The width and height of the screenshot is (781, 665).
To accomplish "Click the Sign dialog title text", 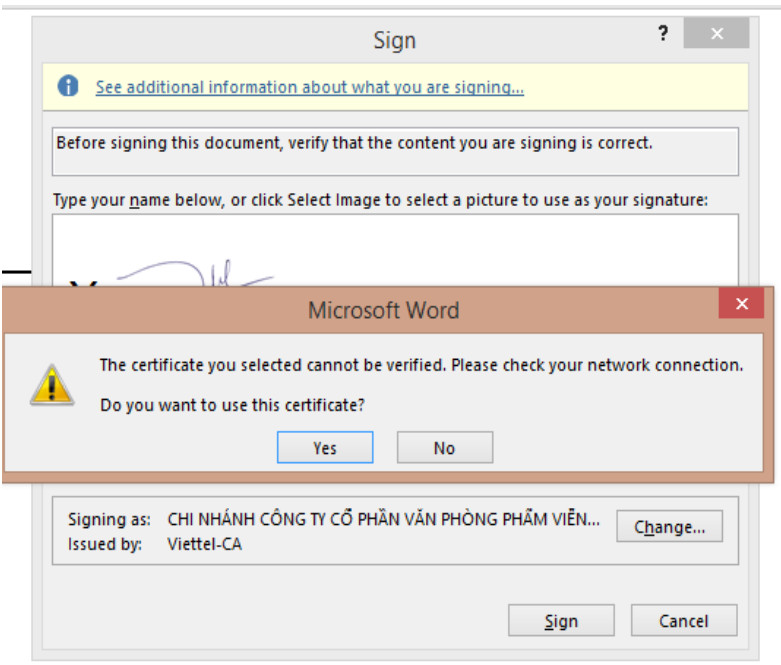I will pyautogui.click(x=394, y=40).
